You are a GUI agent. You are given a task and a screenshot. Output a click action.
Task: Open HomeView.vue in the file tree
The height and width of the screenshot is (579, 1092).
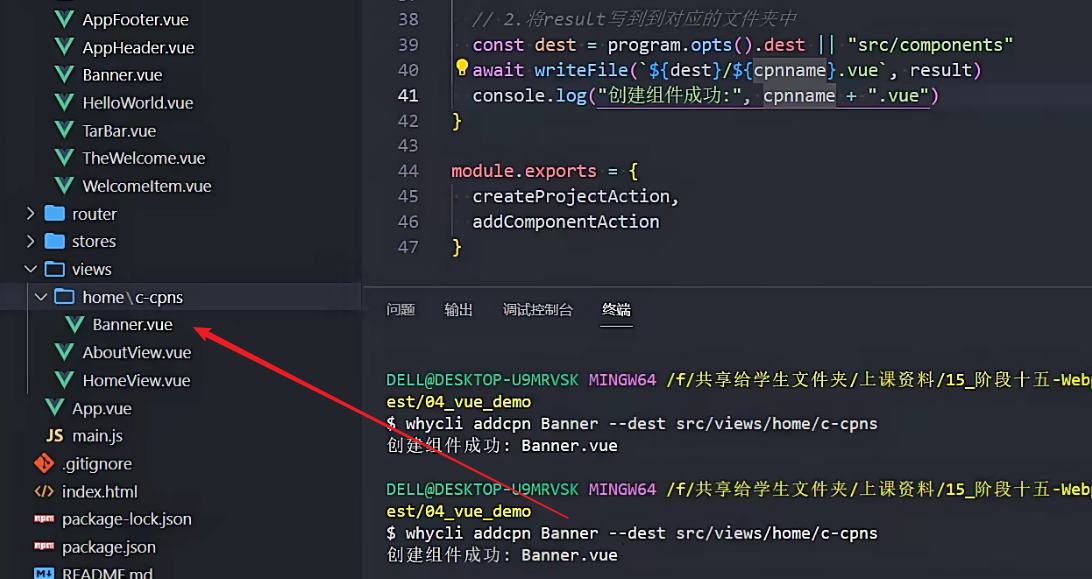click(x=136, y=380)
